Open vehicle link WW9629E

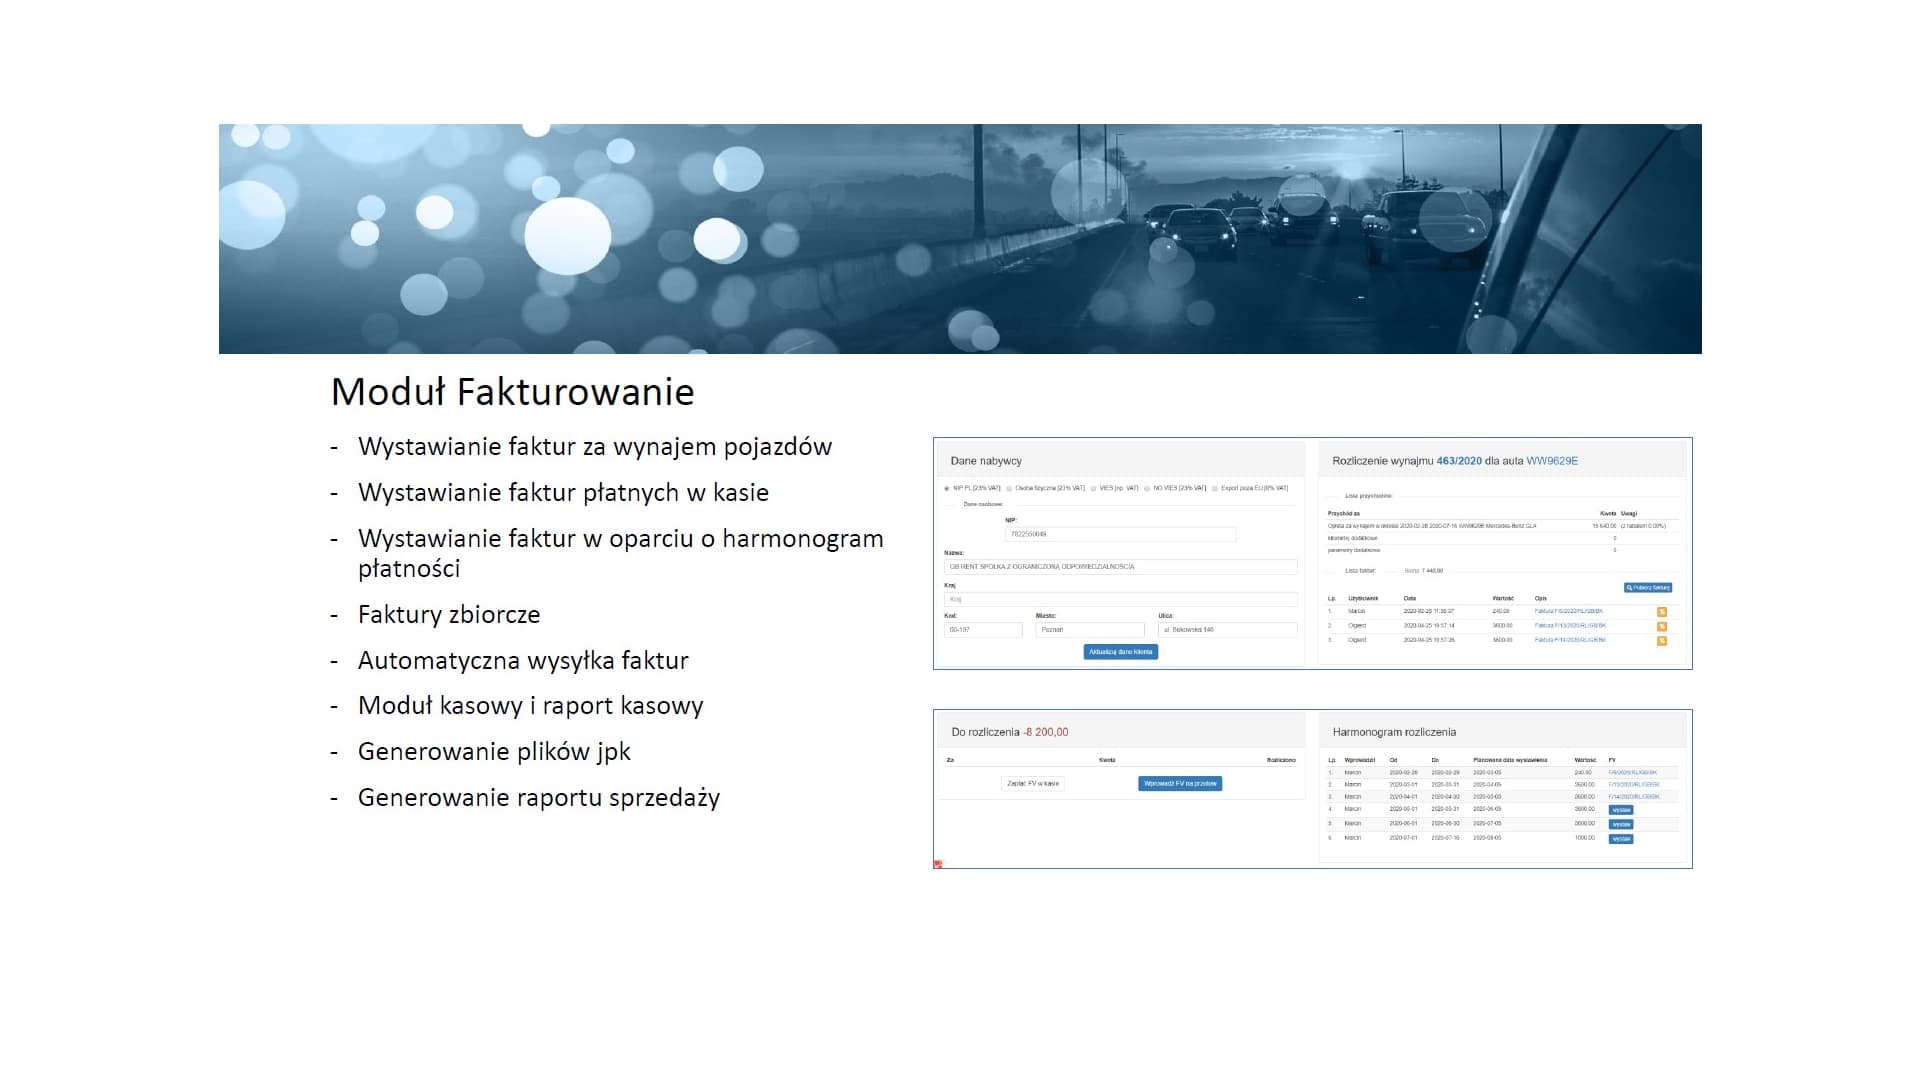coord(1552,461)
